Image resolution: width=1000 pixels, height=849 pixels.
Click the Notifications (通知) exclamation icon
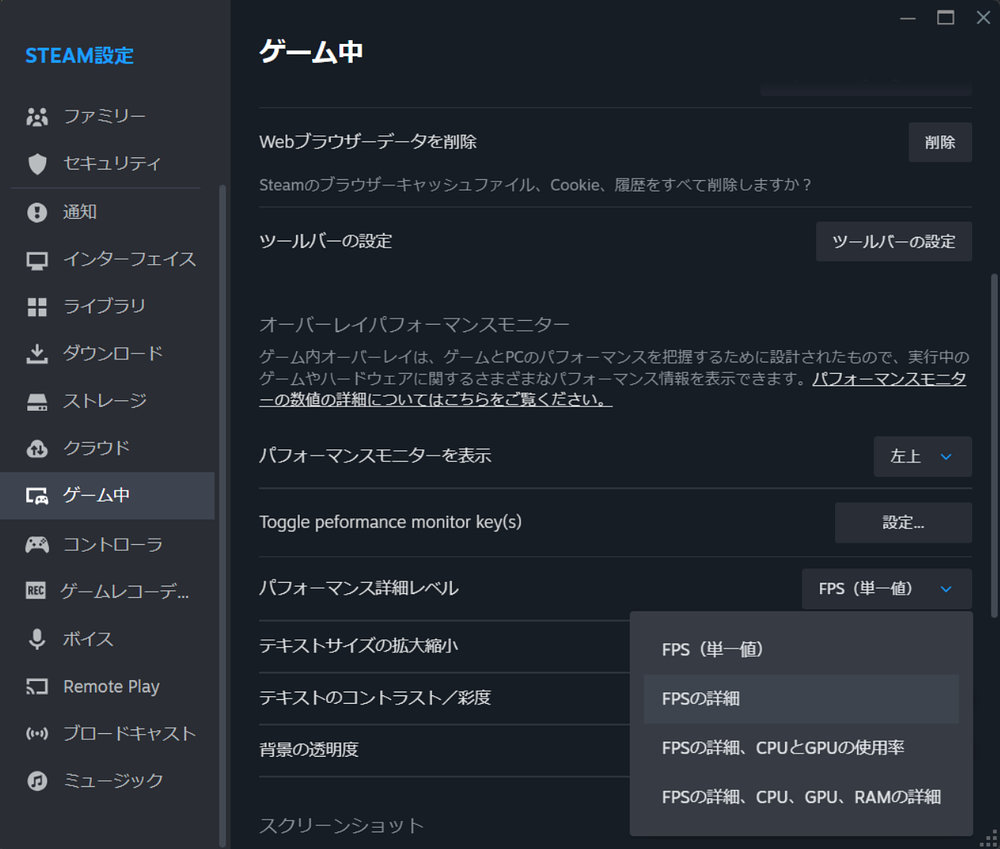37,212
